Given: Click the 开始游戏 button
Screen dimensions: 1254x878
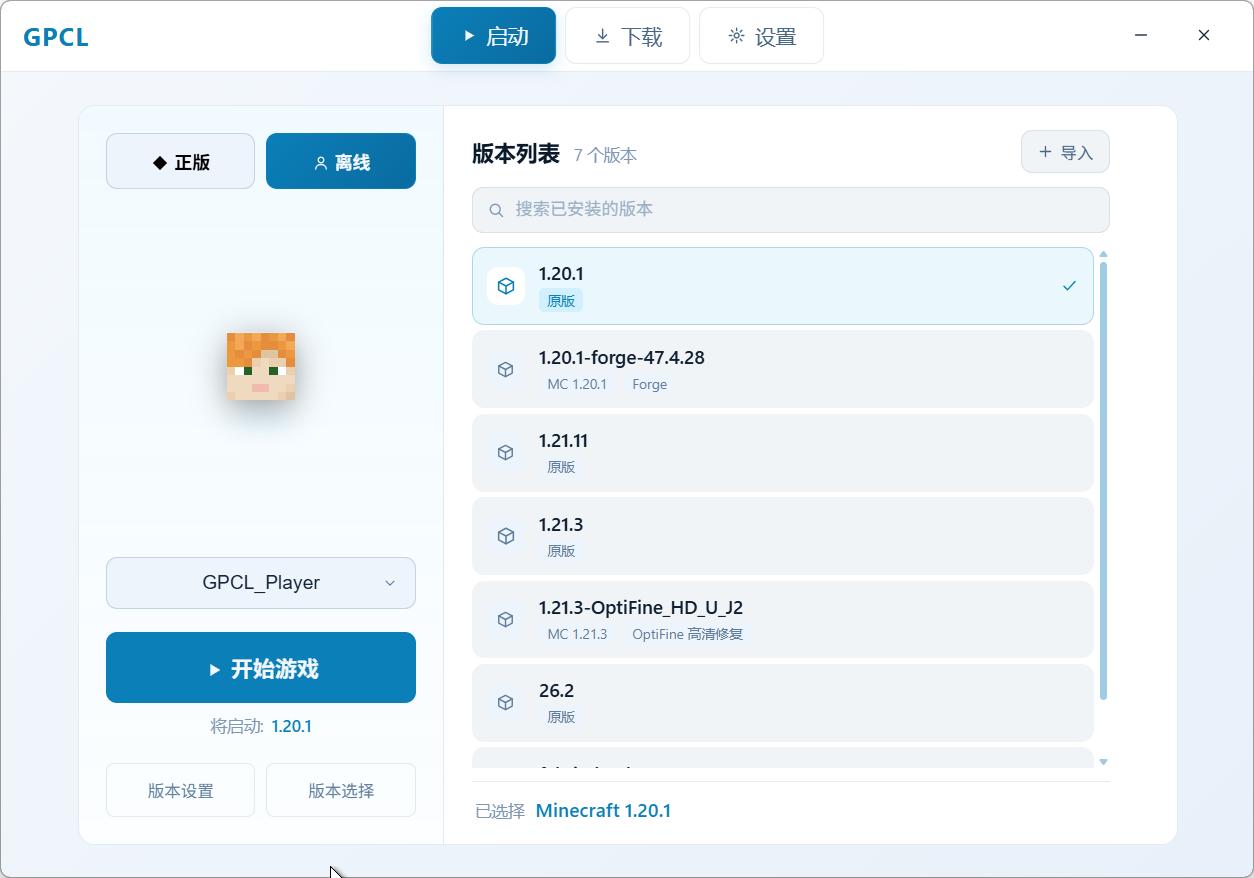Looking at the screenshot, I should 261,668.
